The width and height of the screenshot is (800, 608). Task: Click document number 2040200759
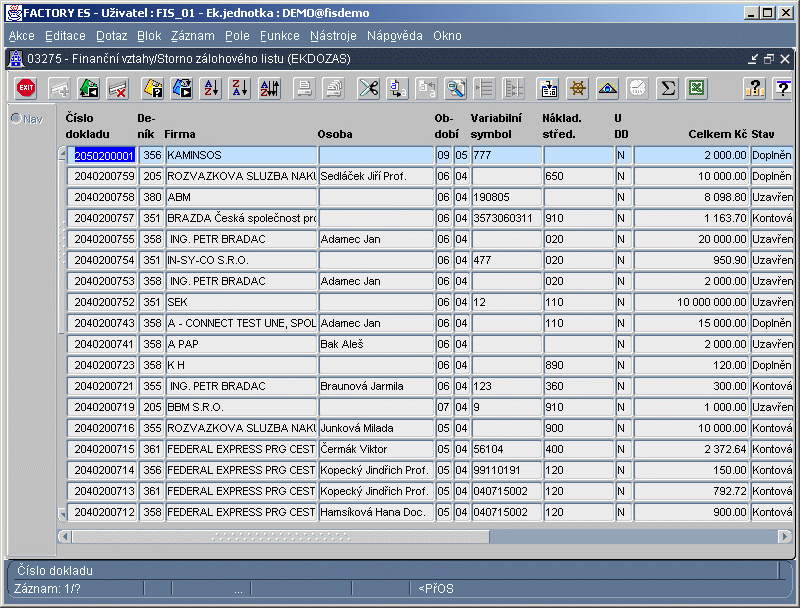tap(103, 176)
